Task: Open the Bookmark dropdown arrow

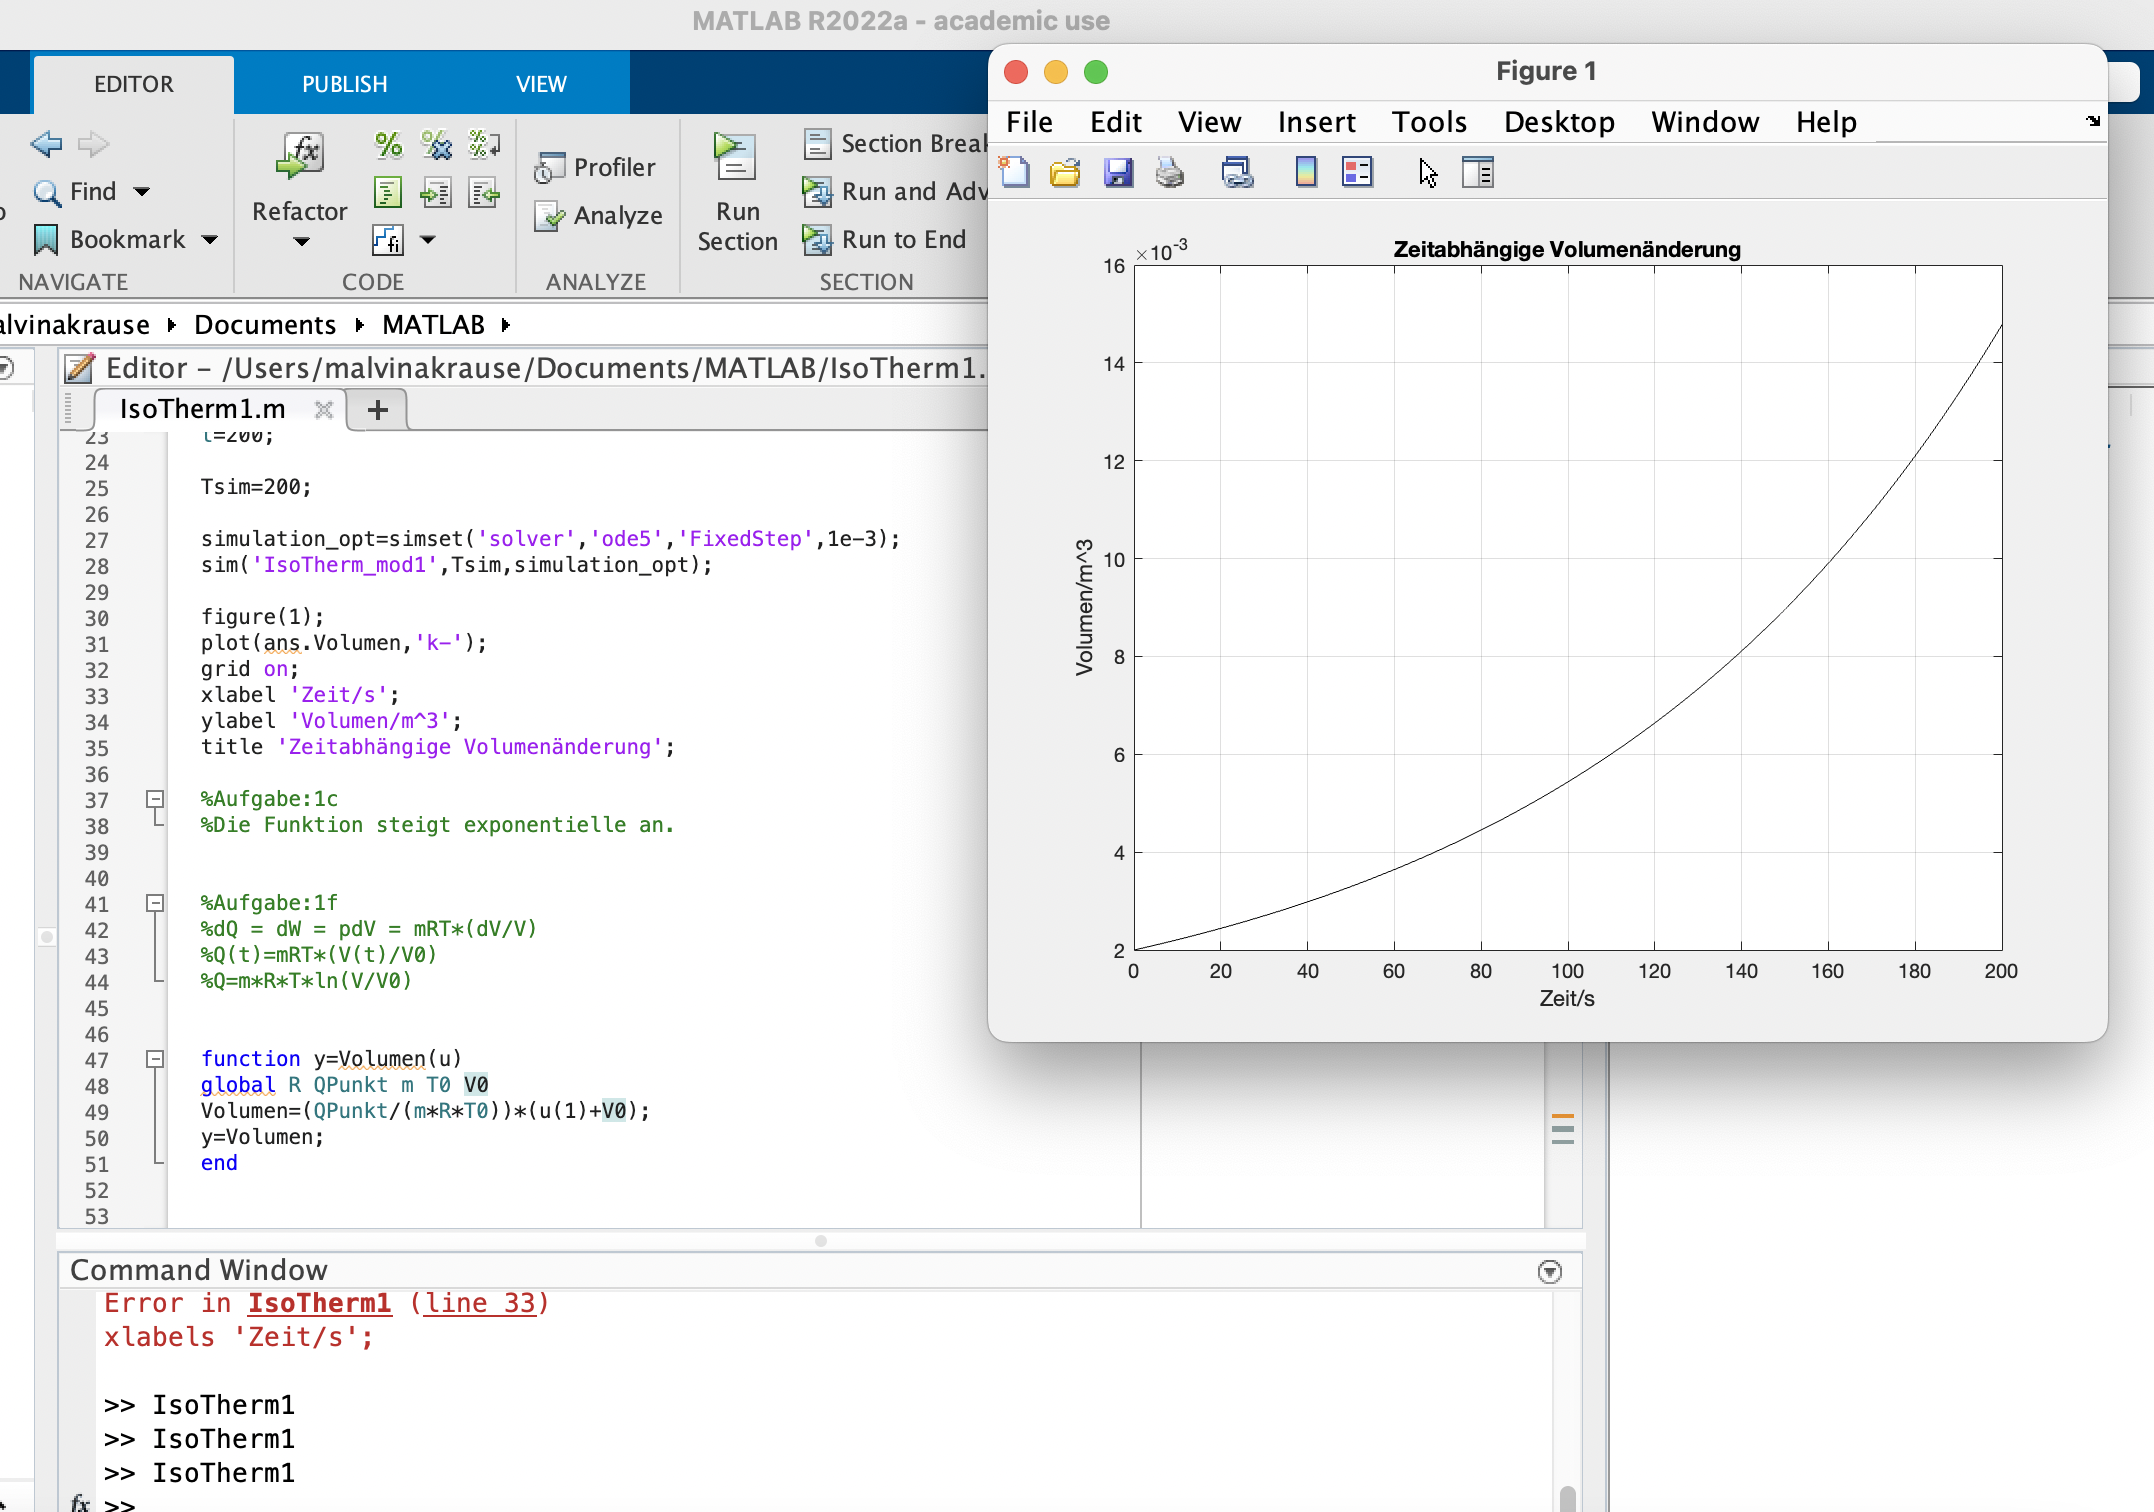Action: tap(210, 240)
